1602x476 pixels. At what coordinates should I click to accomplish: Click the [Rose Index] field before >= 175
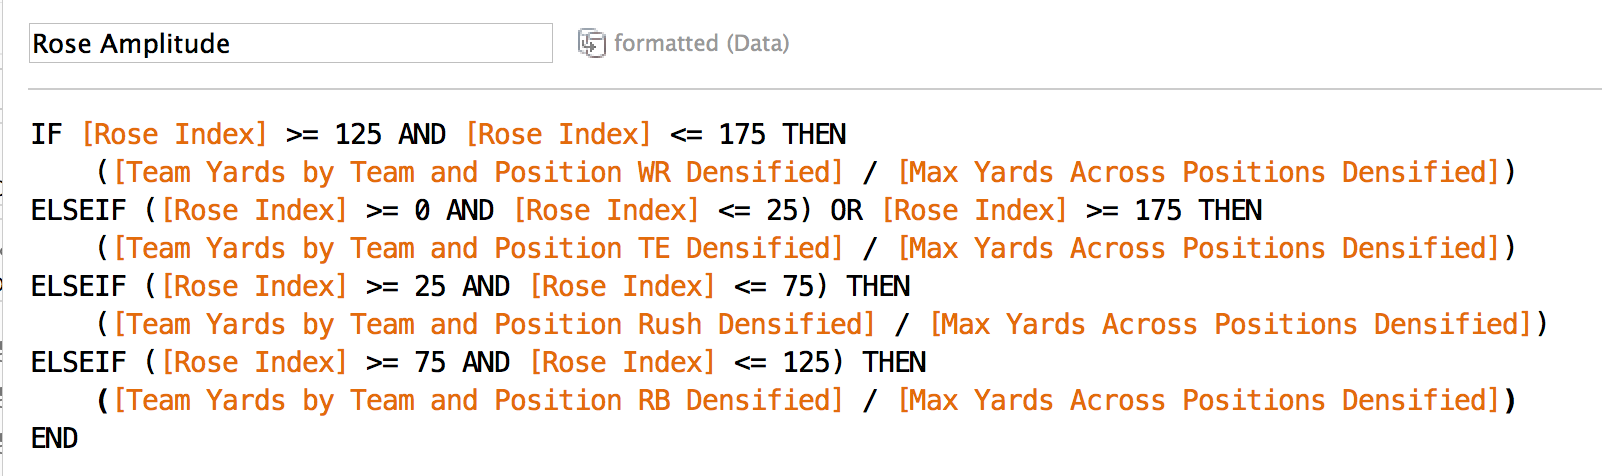(975, 210)
